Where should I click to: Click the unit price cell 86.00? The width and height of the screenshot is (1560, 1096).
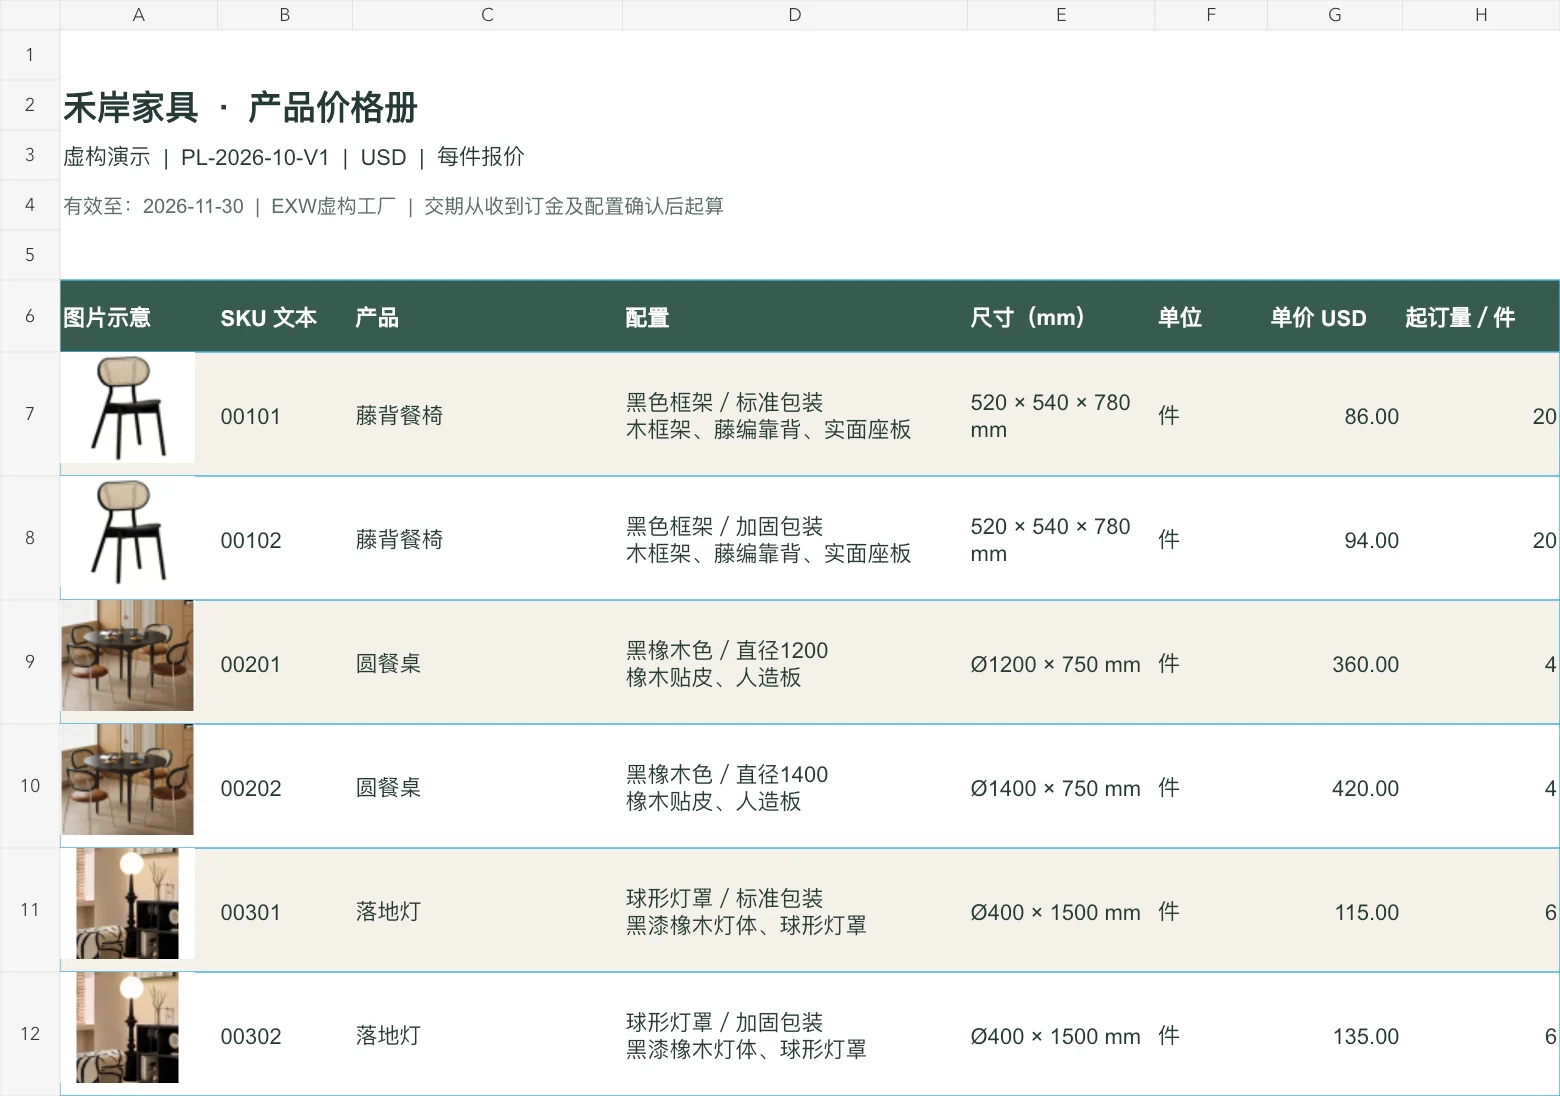[1335, 415]
